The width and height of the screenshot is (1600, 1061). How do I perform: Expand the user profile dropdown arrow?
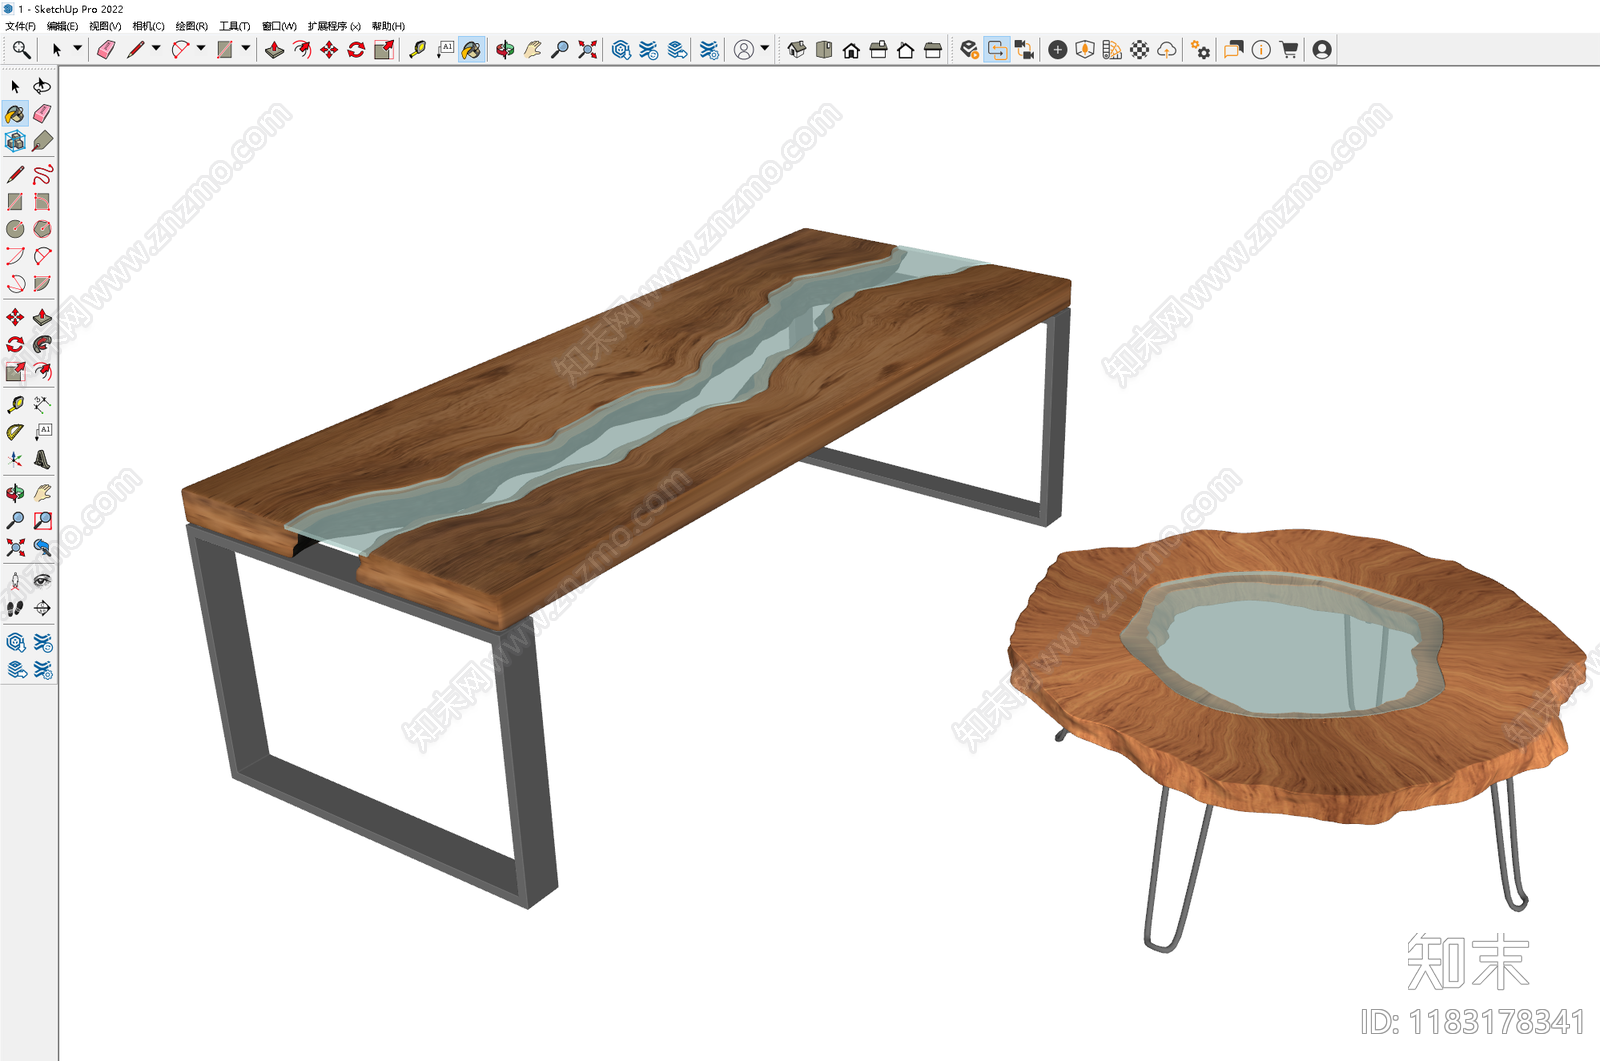765,48
